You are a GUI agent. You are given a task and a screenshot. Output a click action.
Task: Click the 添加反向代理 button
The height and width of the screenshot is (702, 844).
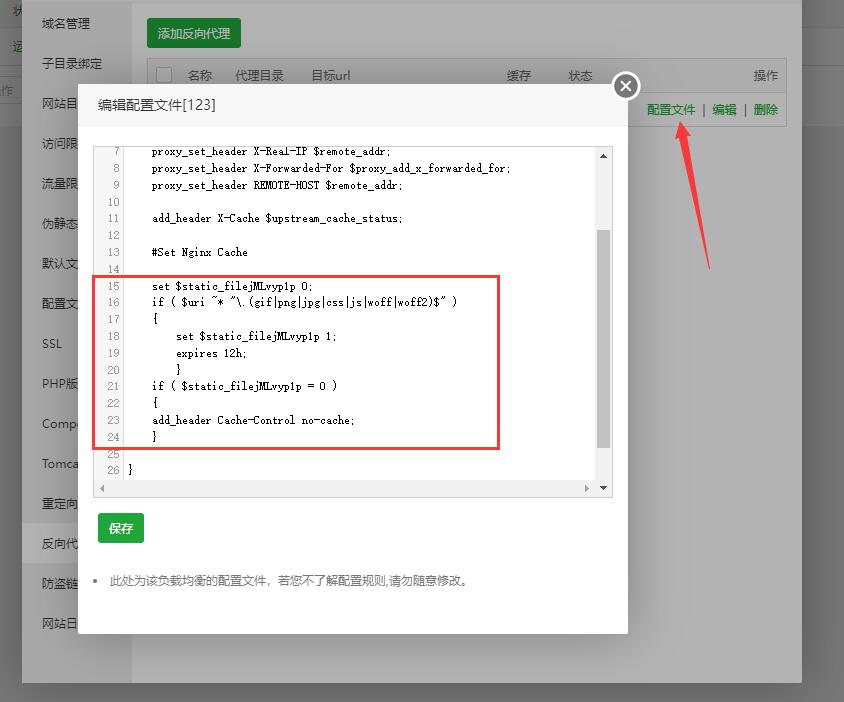(x=194, y=33)
